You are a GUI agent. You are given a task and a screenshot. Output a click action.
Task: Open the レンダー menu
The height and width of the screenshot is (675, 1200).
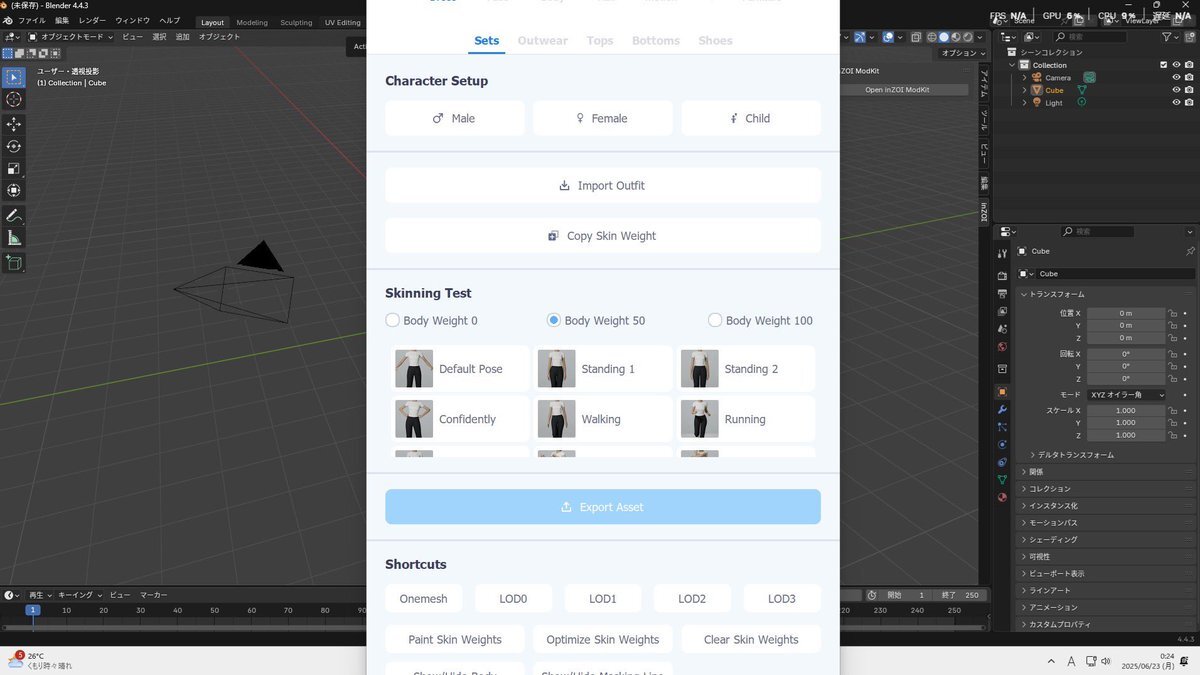click(92, 21)
